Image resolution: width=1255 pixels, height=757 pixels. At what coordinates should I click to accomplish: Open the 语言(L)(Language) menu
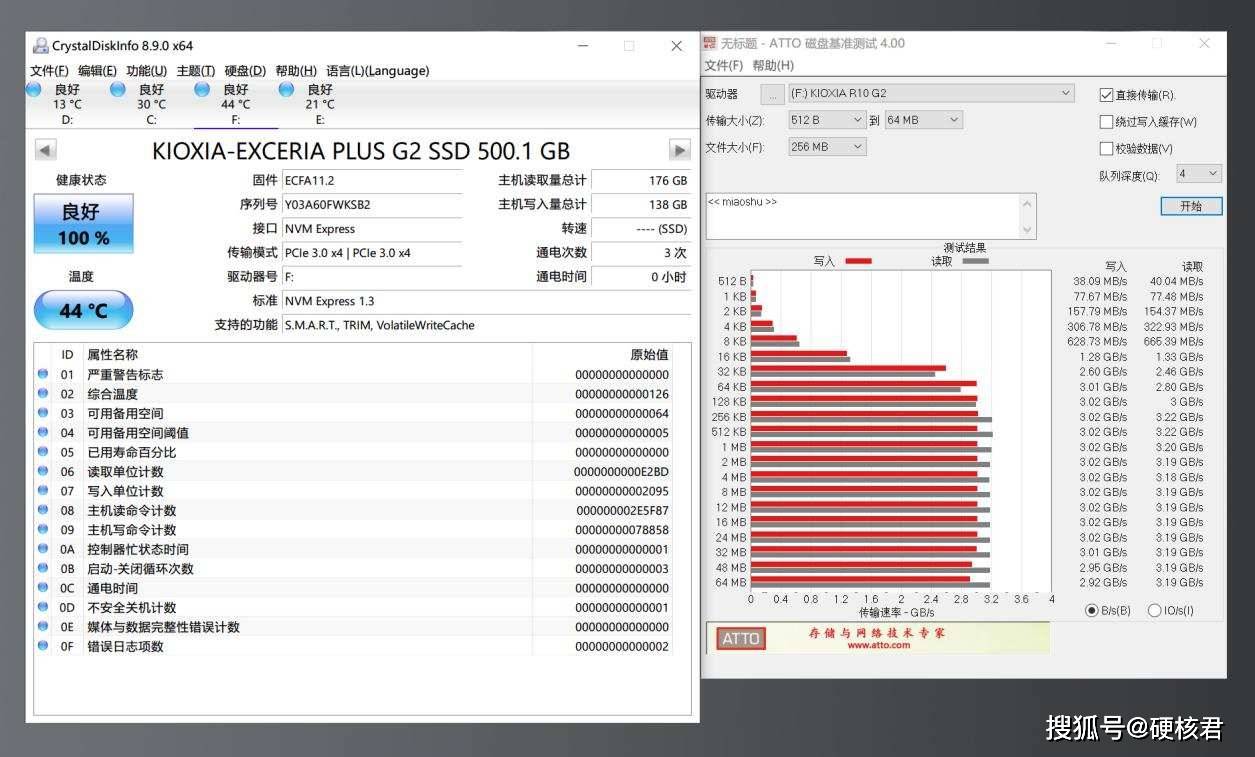click(x=377, y=71)
